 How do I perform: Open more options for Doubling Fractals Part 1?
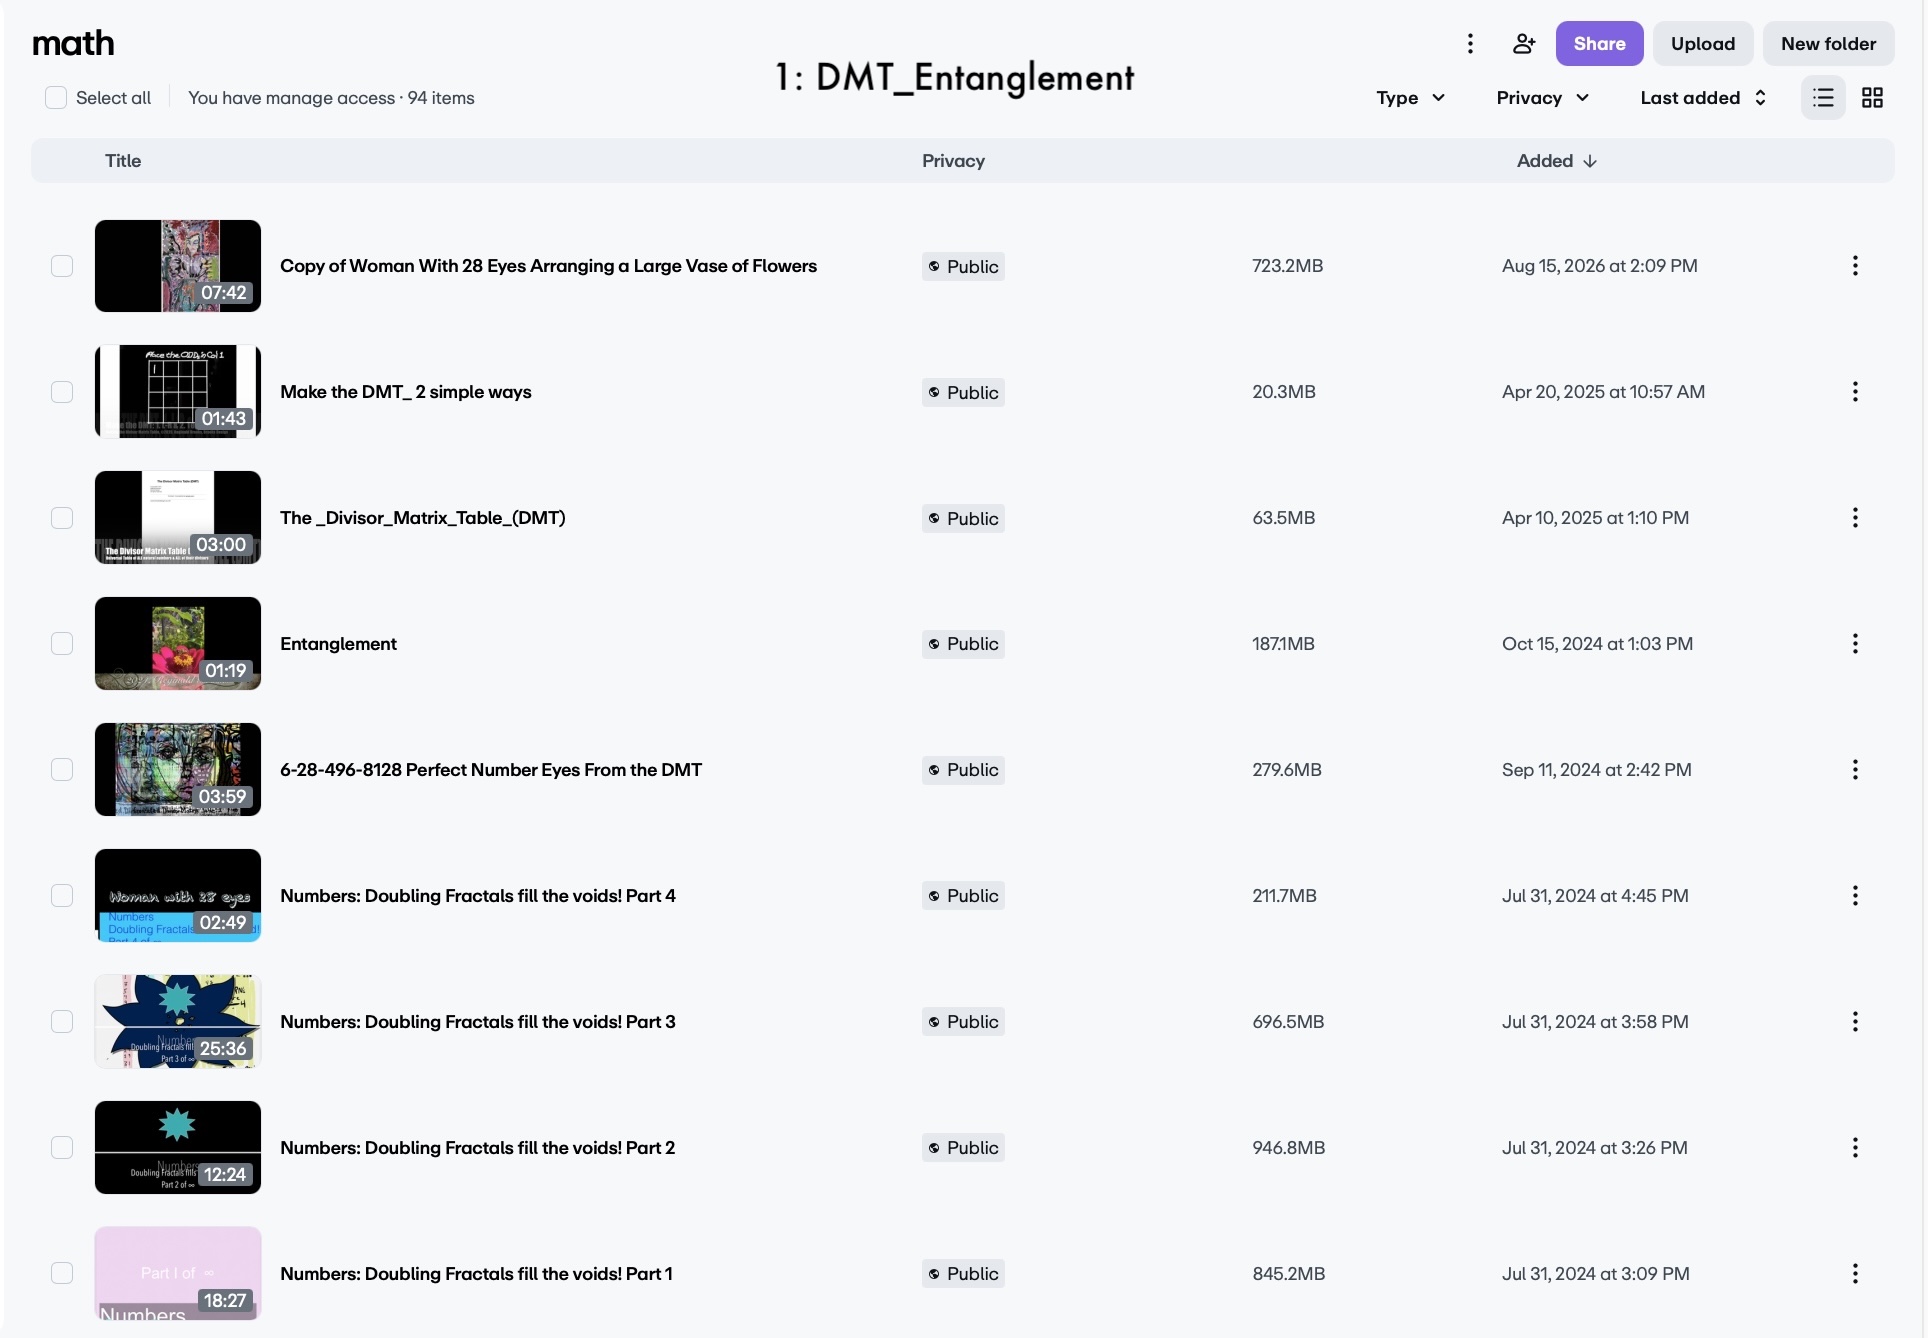click(1855, 1274)
